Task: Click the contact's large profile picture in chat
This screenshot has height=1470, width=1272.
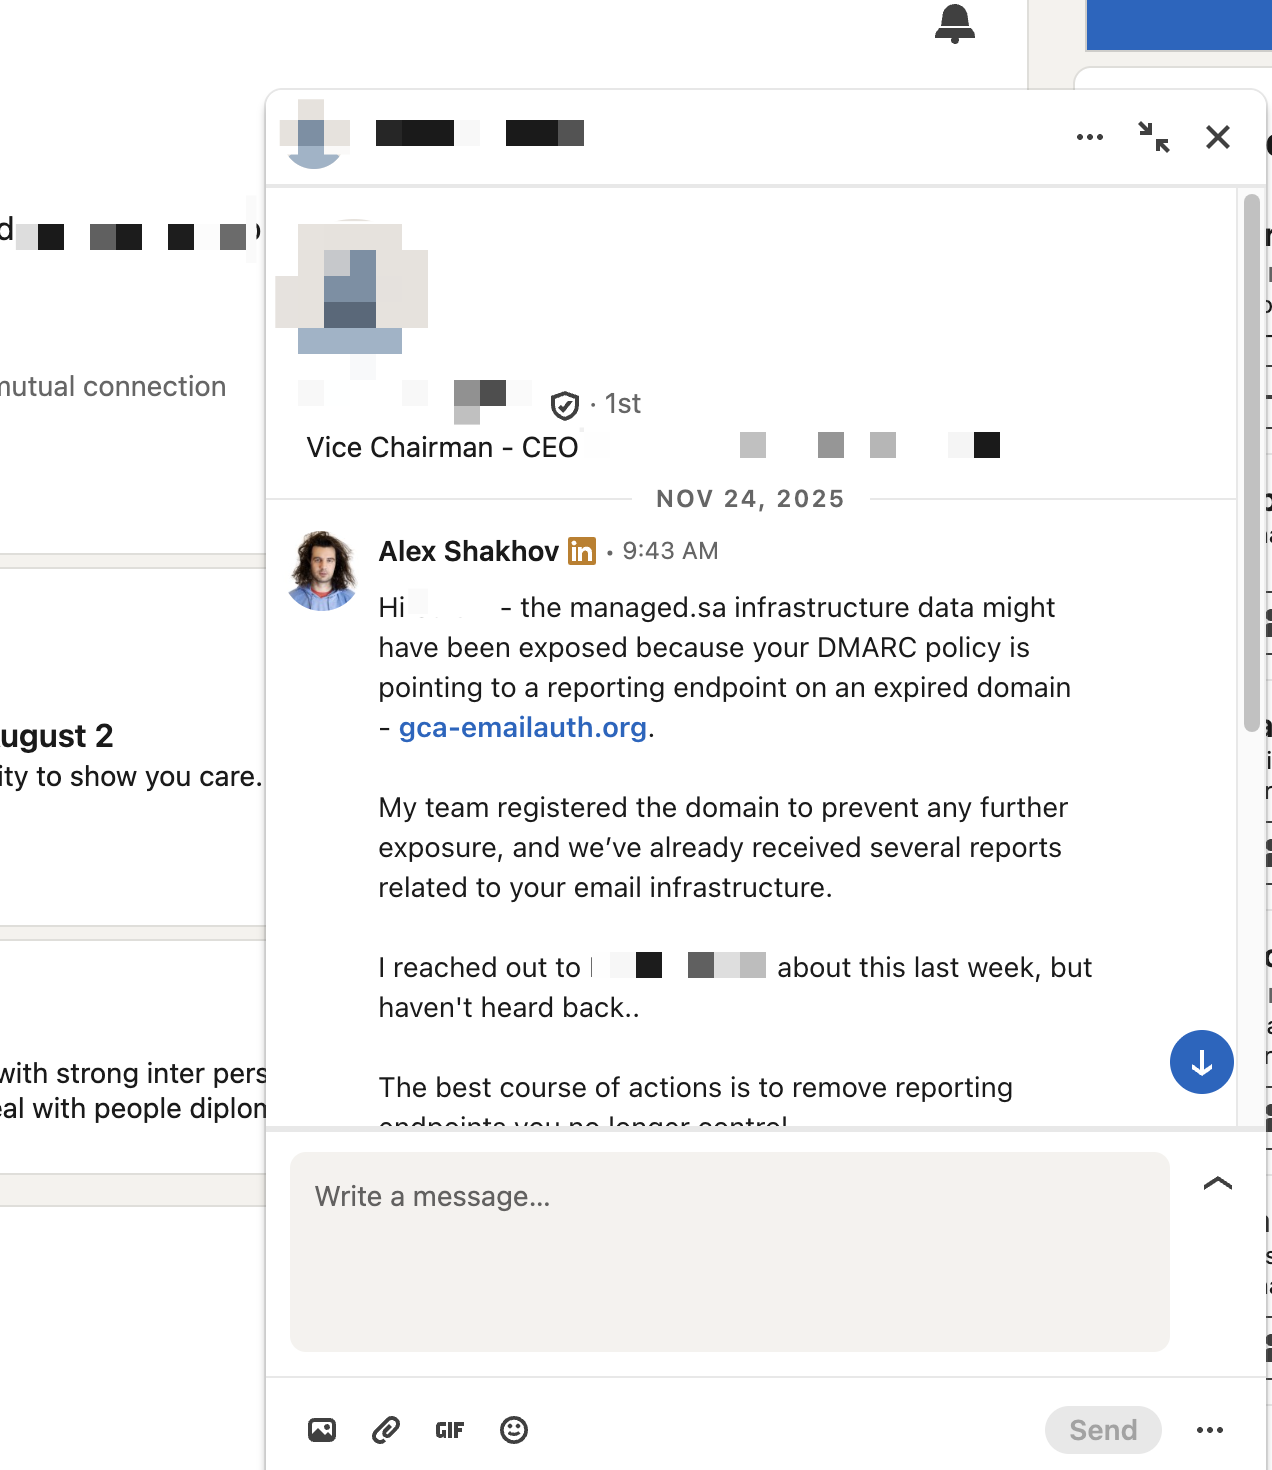Action: (351, 290)
